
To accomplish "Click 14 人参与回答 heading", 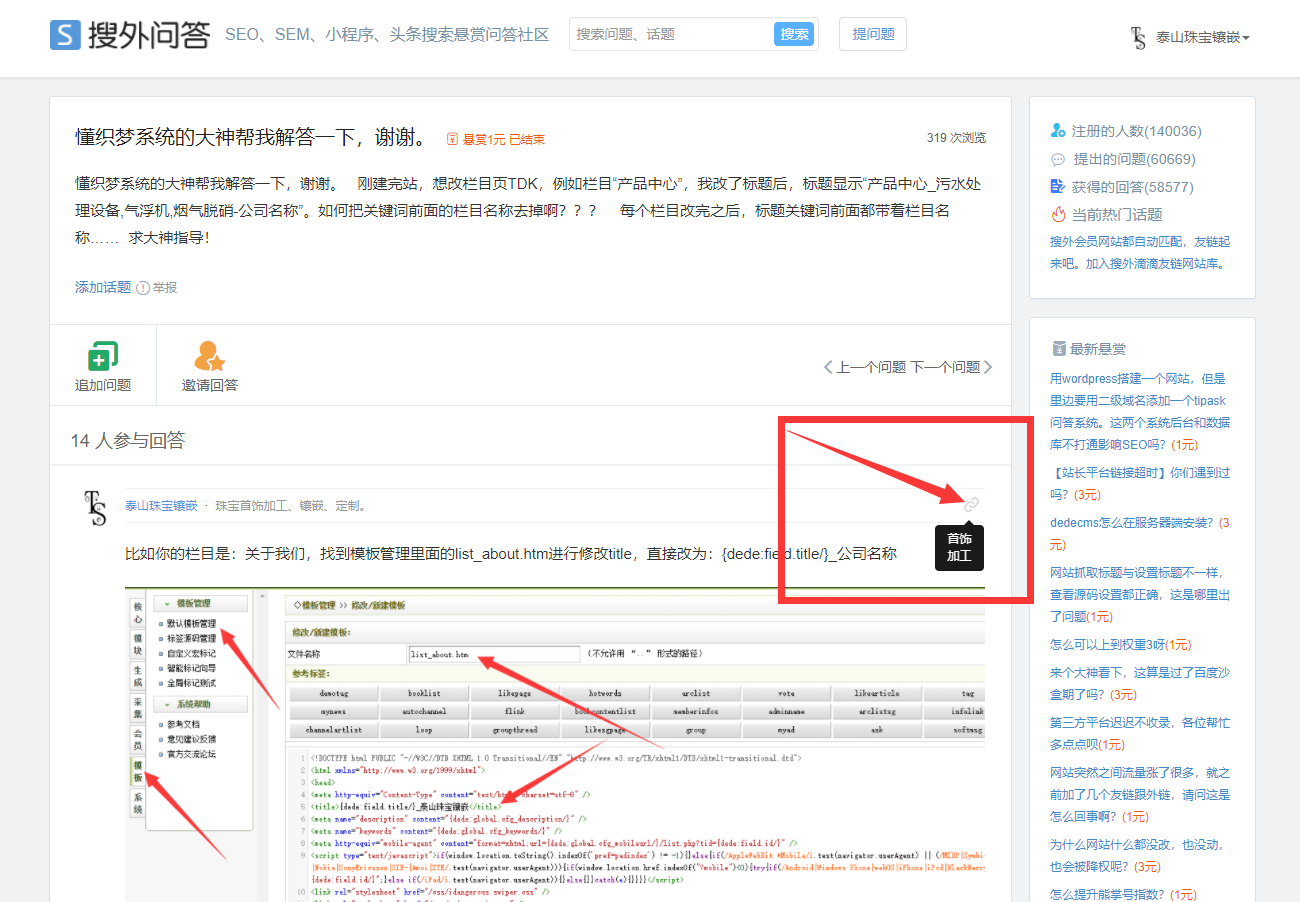I will point(128,440).
